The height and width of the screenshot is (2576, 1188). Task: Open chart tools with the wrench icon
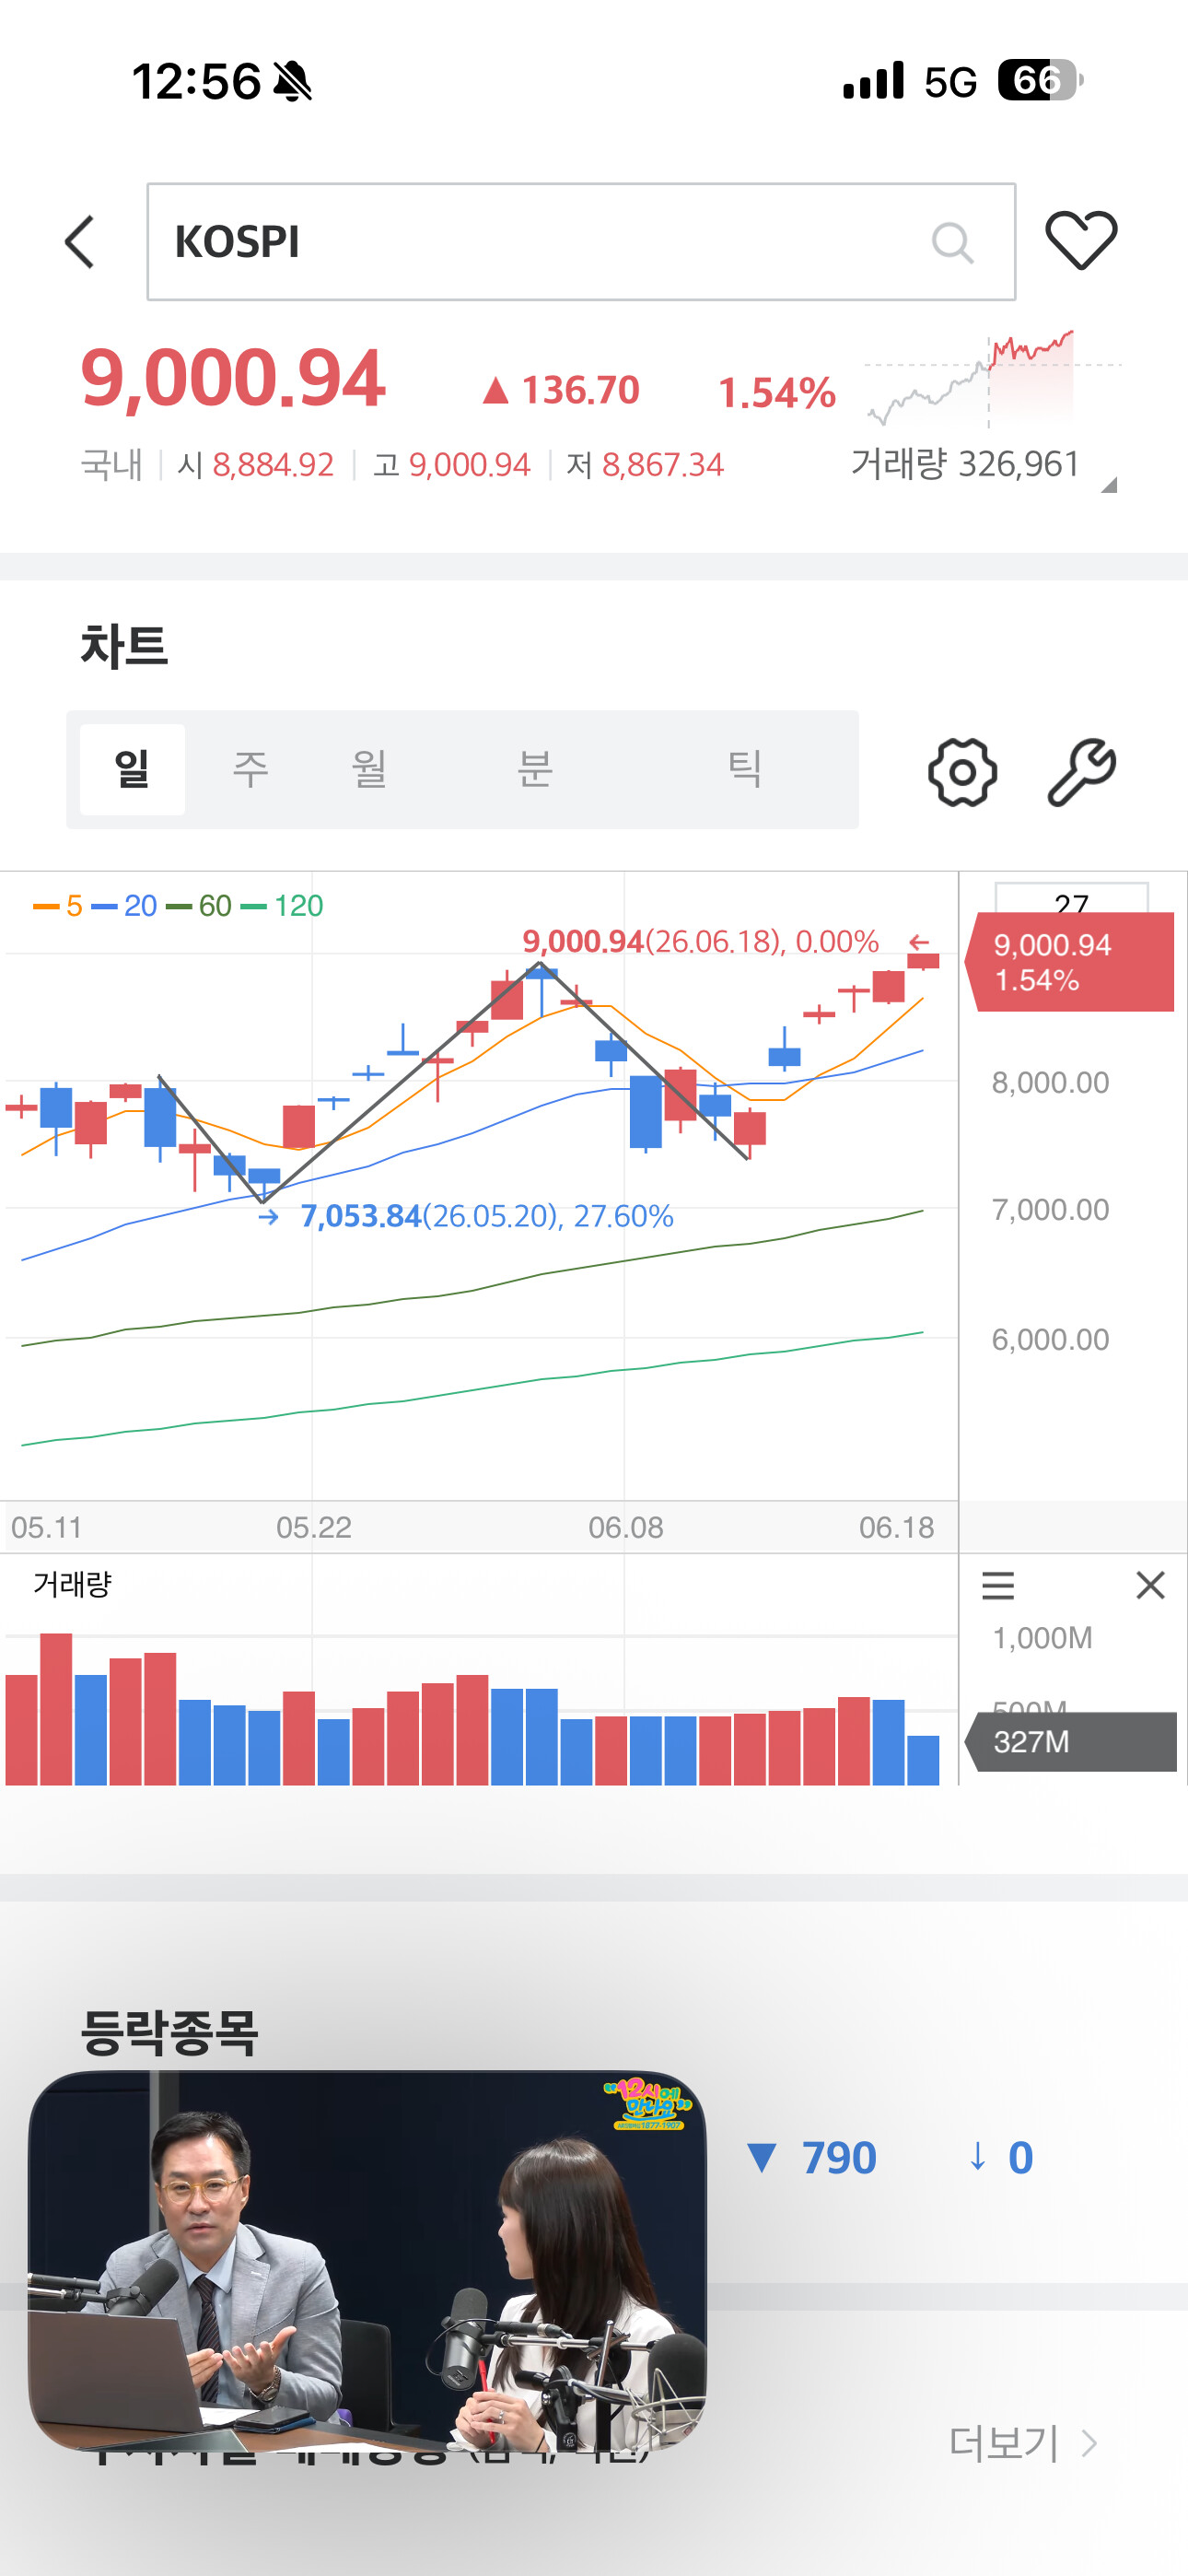pyautogui.click(x=1081, y=772)
